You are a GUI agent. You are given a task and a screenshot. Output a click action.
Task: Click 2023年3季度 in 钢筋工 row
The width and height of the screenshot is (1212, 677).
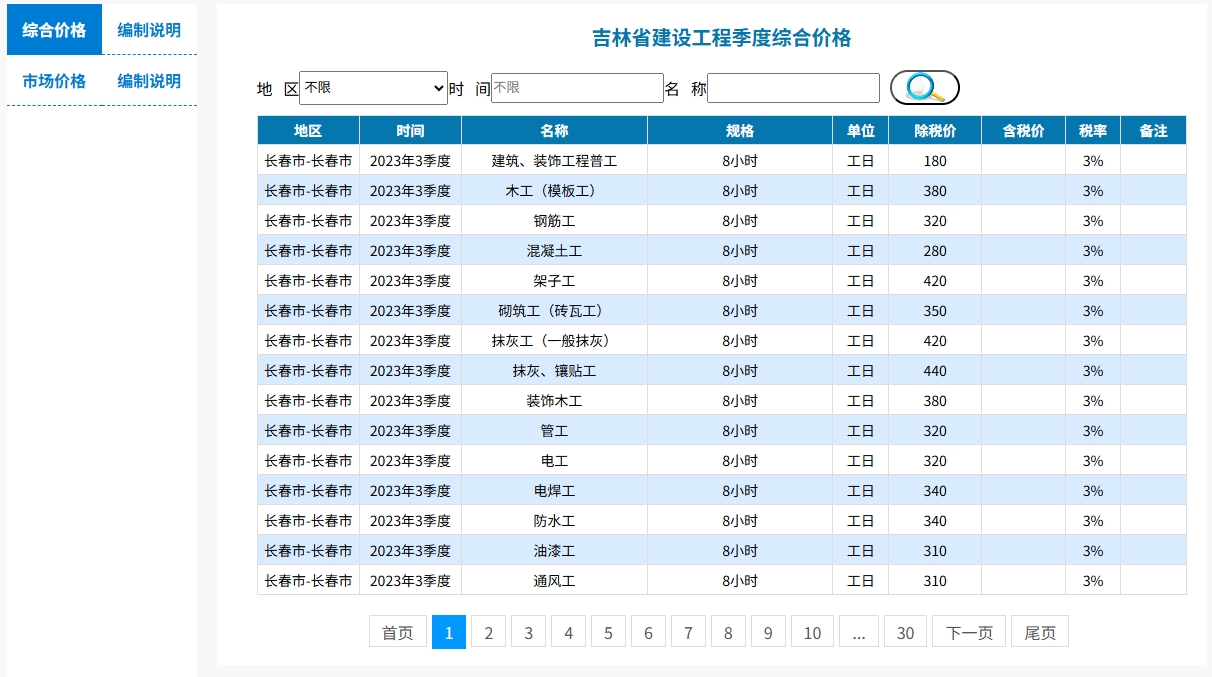point(410,221)
